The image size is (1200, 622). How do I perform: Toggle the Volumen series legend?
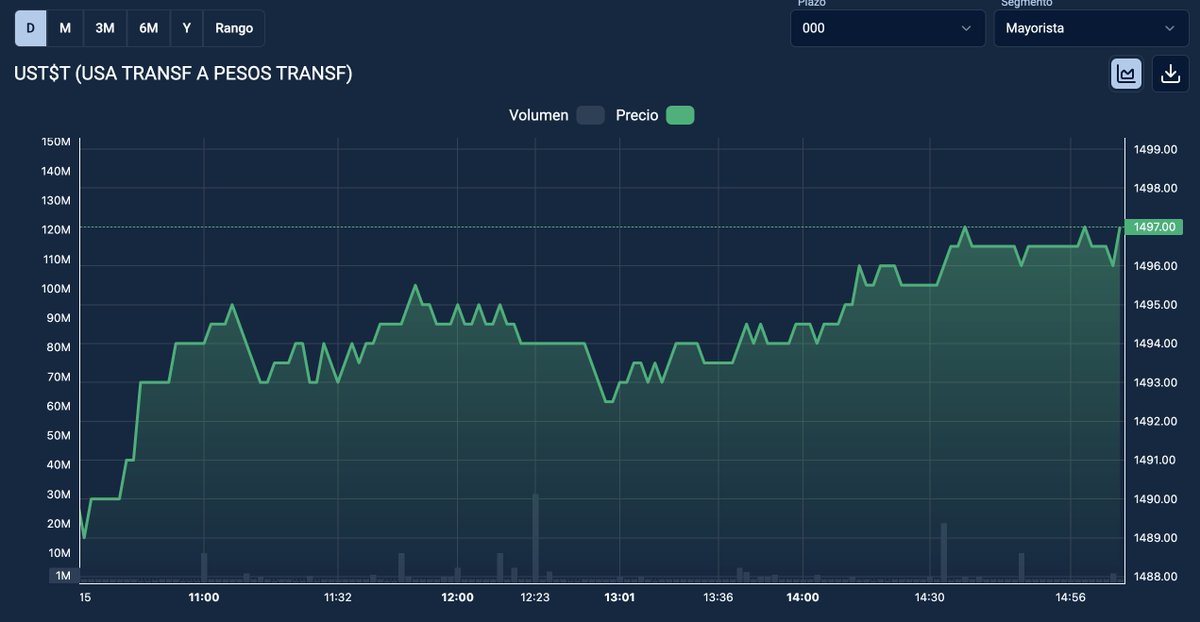pyautogui.click(x=556, y=115)
